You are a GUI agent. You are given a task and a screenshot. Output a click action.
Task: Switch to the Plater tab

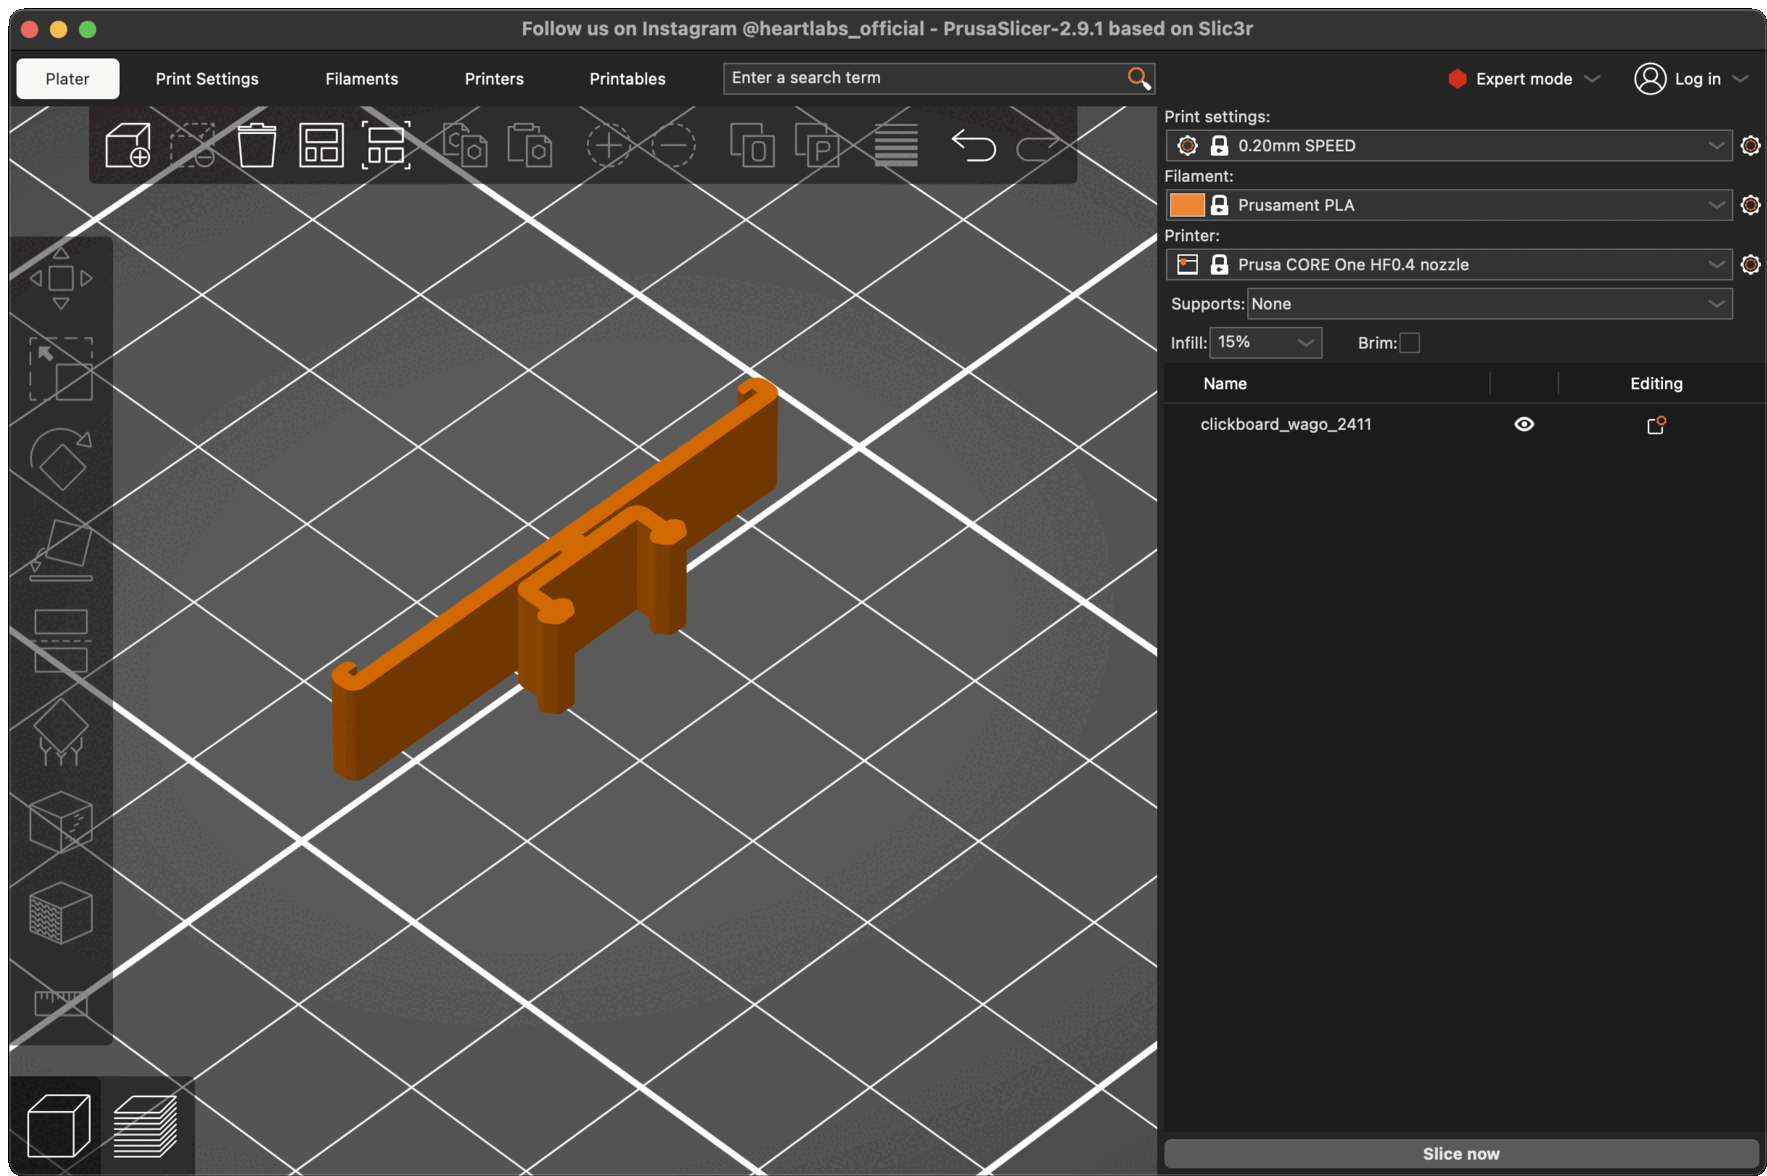67,79
